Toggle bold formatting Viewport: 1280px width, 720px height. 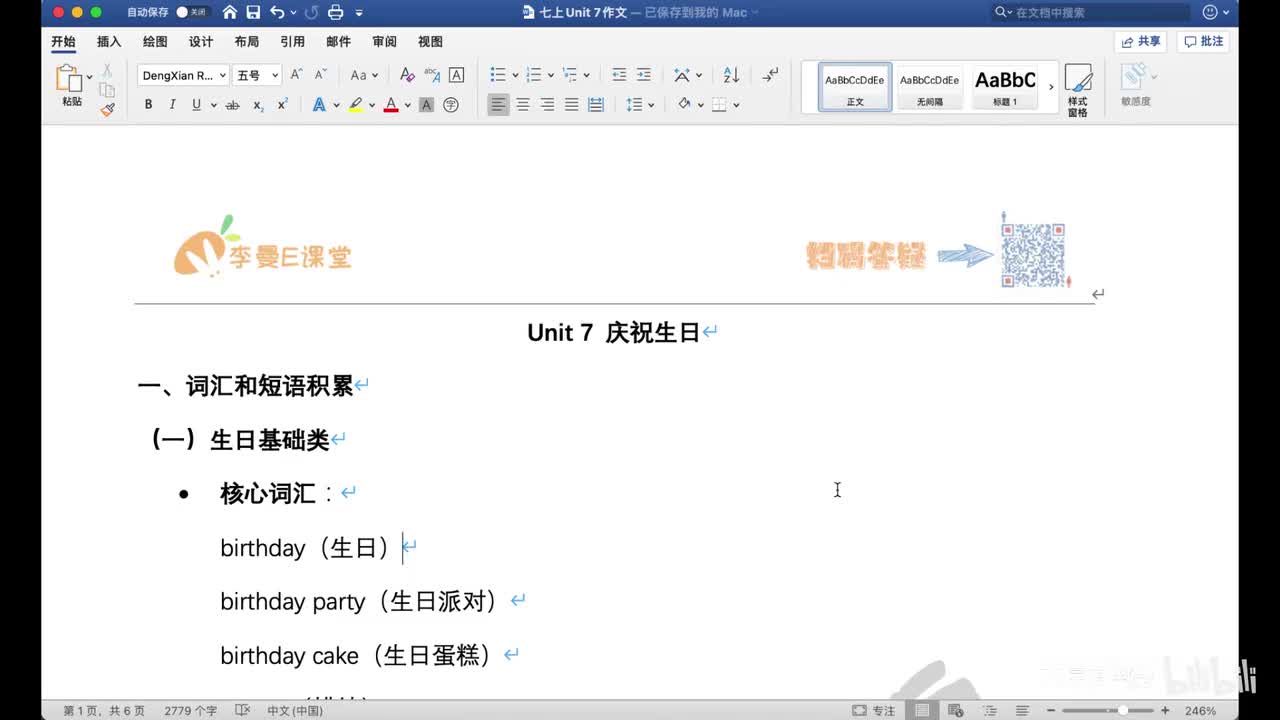tap(148, 105)
